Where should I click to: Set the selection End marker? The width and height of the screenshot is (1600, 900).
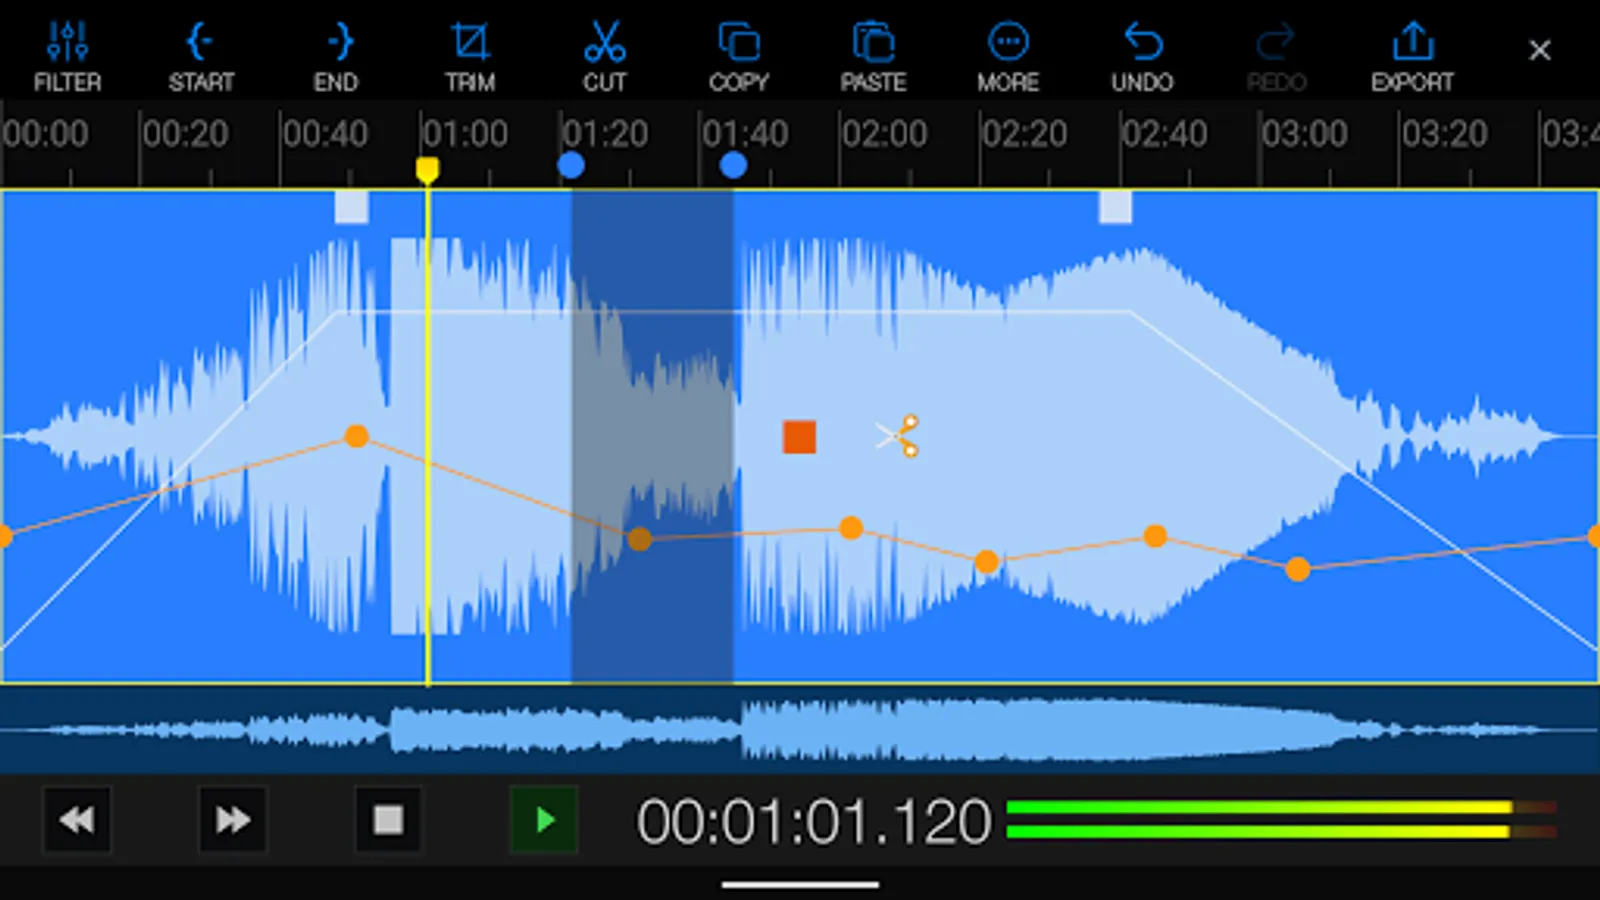tap(336, 58)
